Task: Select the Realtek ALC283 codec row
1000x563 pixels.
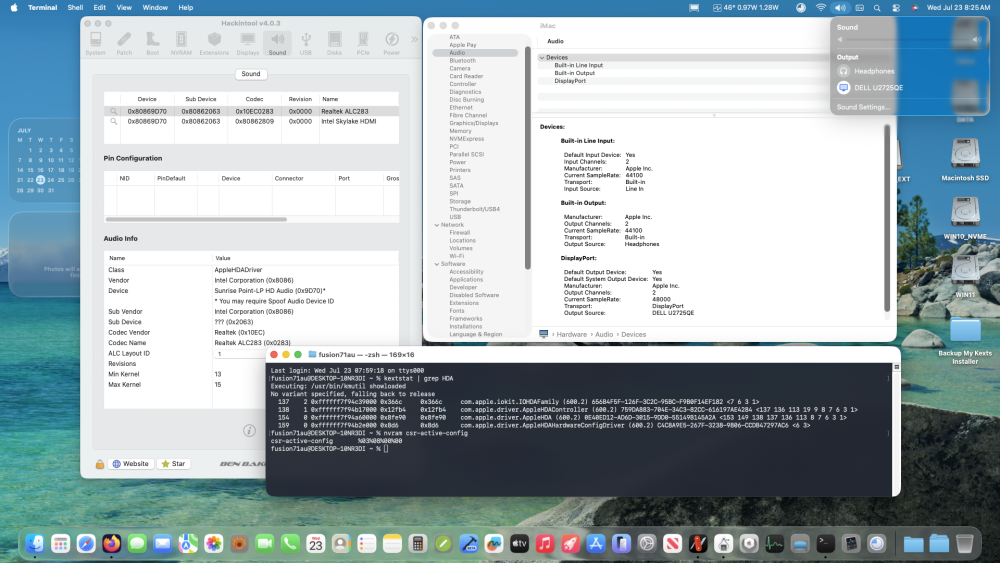Action: coord(251,111)
